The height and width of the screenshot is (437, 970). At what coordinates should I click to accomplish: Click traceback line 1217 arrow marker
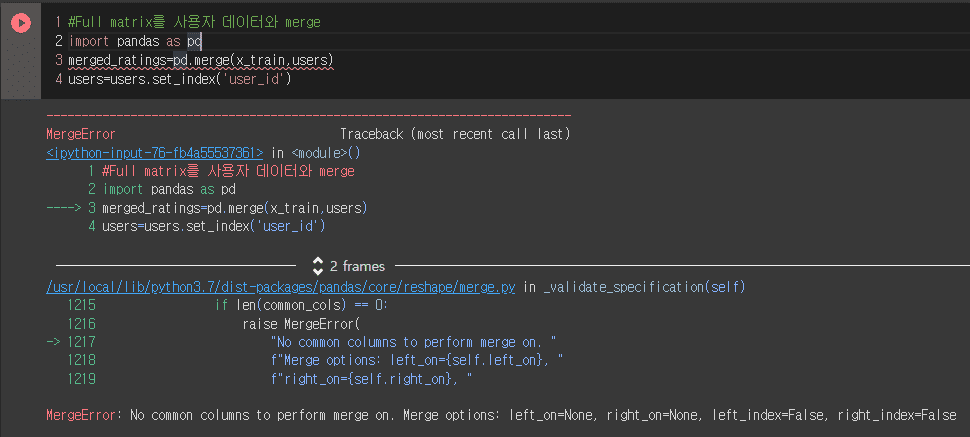[53, 342]
